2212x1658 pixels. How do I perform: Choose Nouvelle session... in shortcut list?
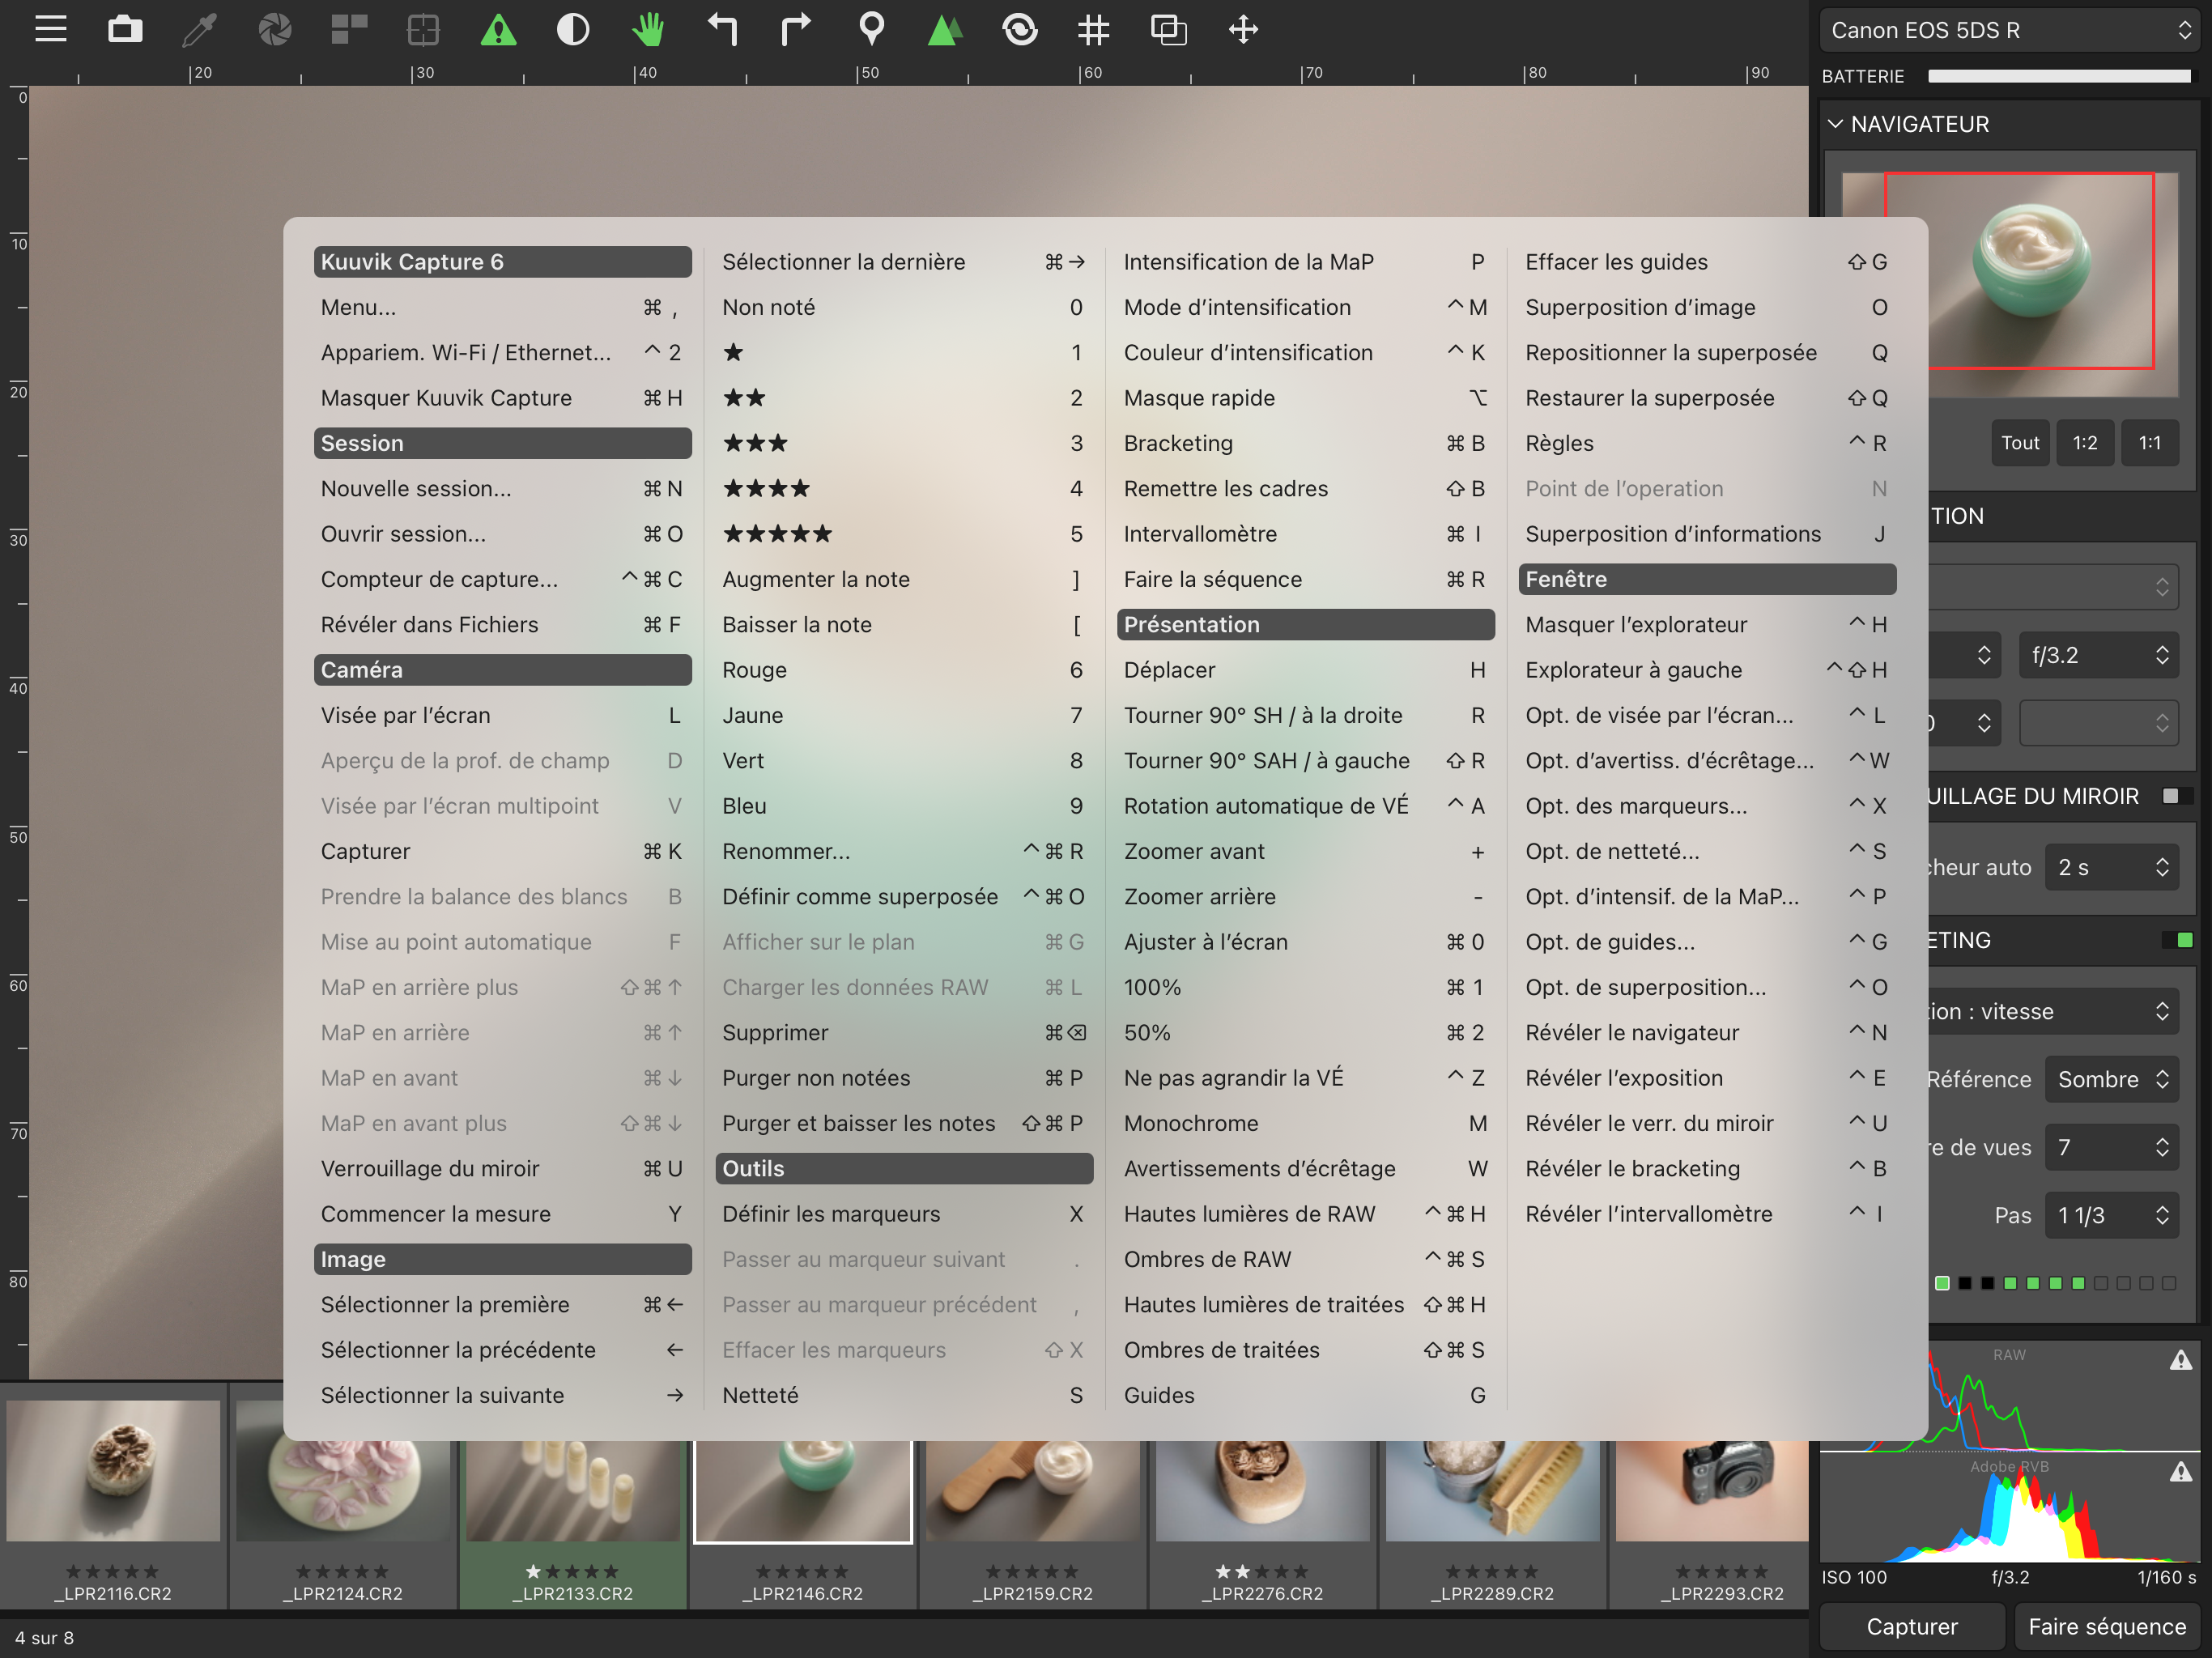[502, 488]
